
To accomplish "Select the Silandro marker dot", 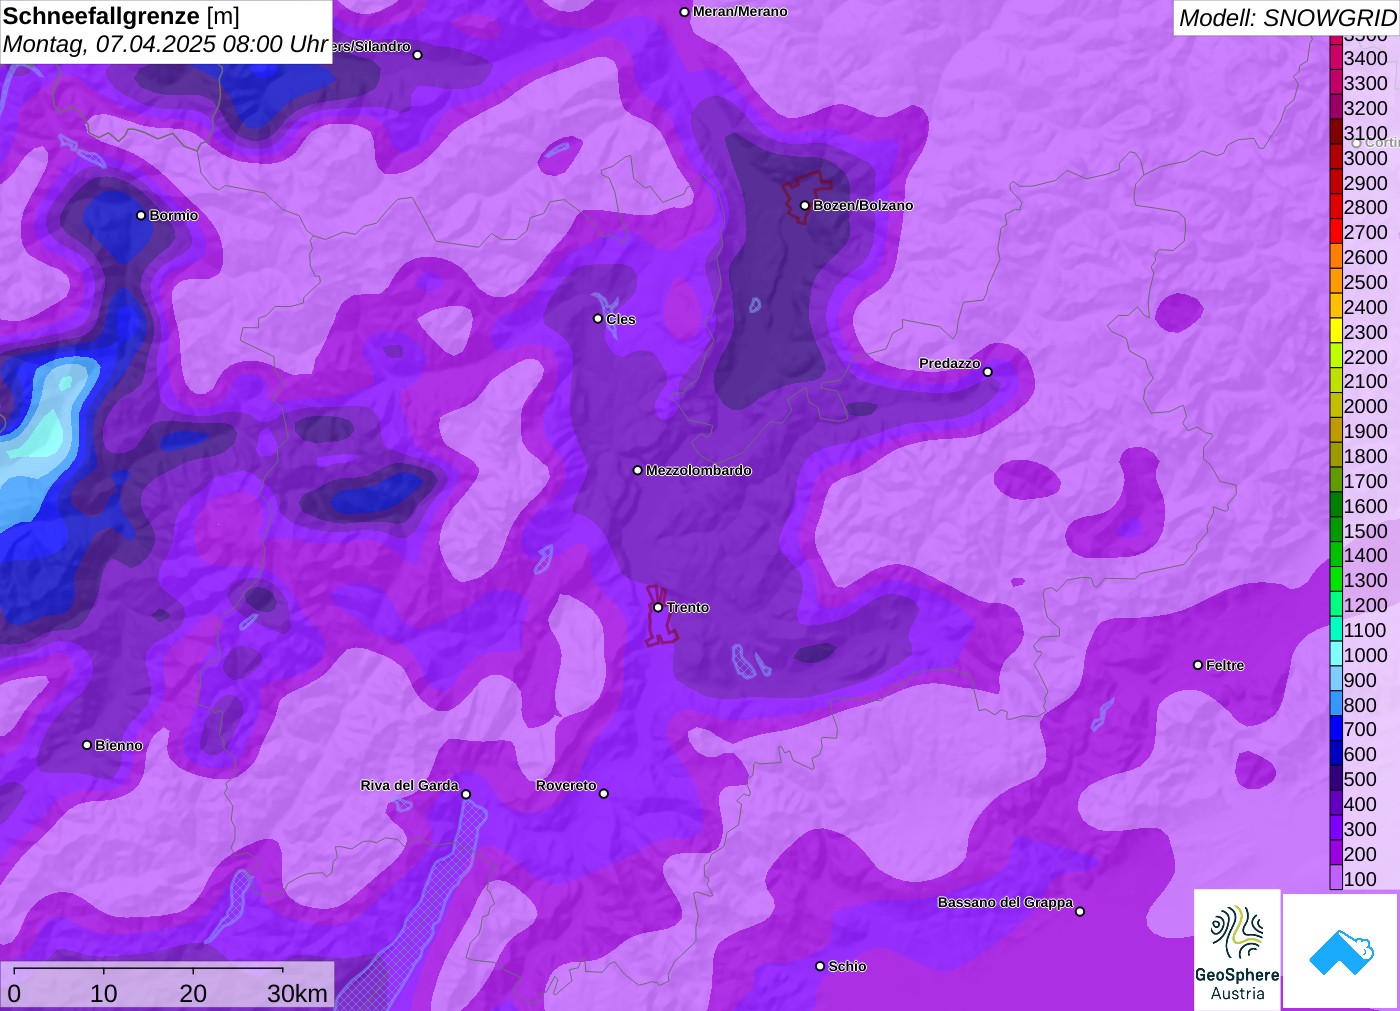I will click(x=418, y=55).
